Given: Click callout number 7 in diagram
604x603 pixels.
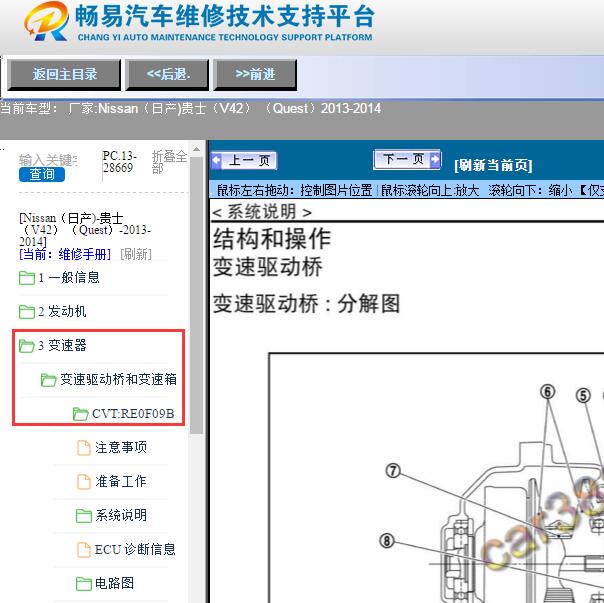Looking at the screenshot, I should click(x=393, y=471).
